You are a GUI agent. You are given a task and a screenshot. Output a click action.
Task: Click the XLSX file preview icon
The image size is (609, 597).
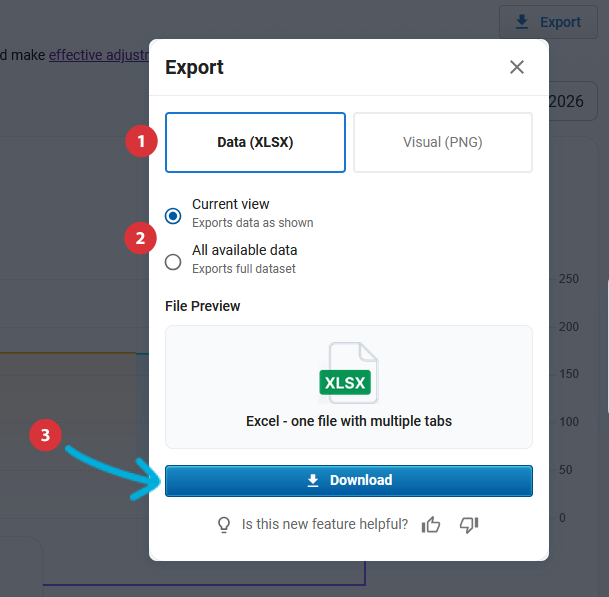coord(348,373)
